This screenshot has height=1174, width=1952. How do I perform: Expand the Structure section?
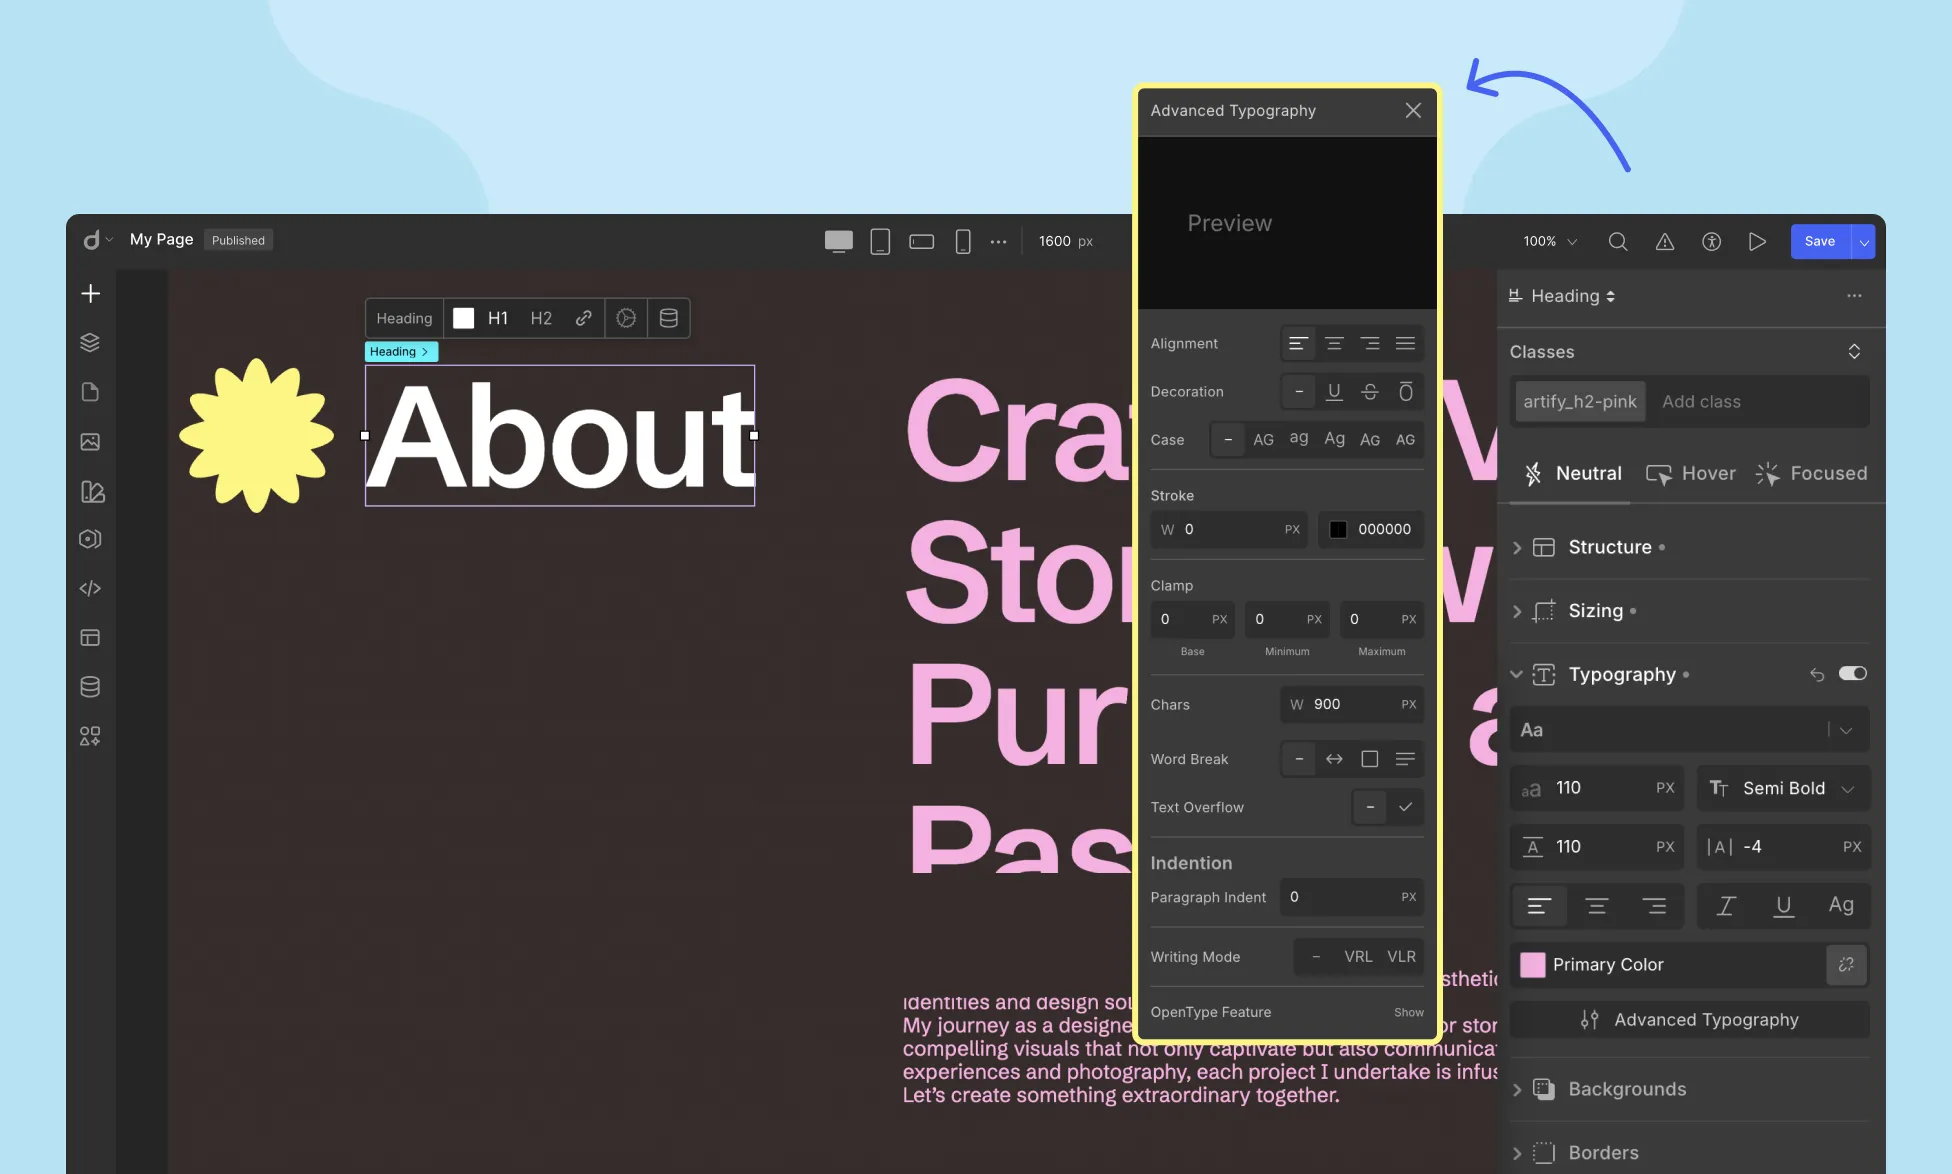[1516, 547]
